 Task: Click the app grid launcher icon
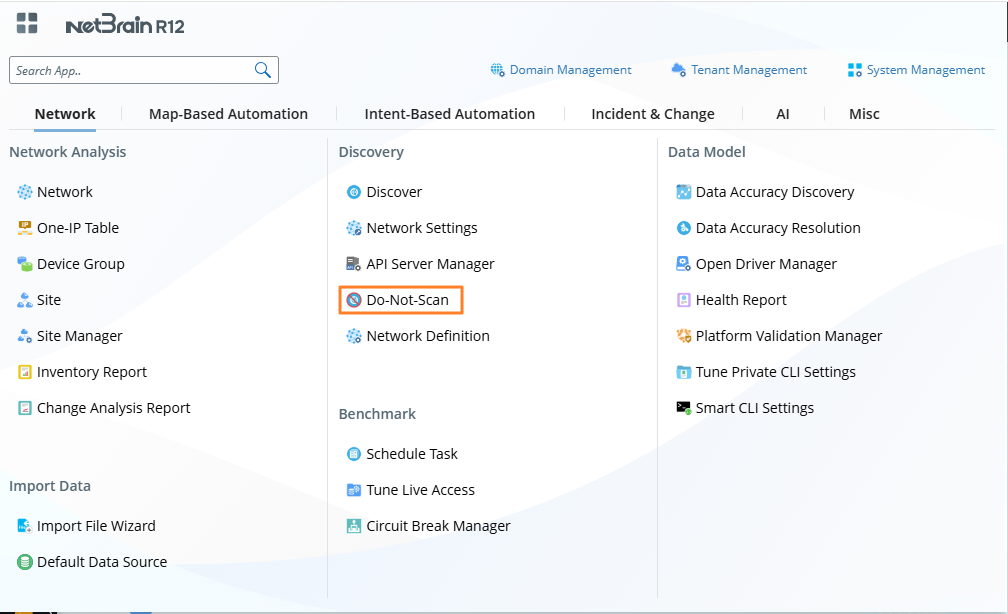(x=27, y=23)
